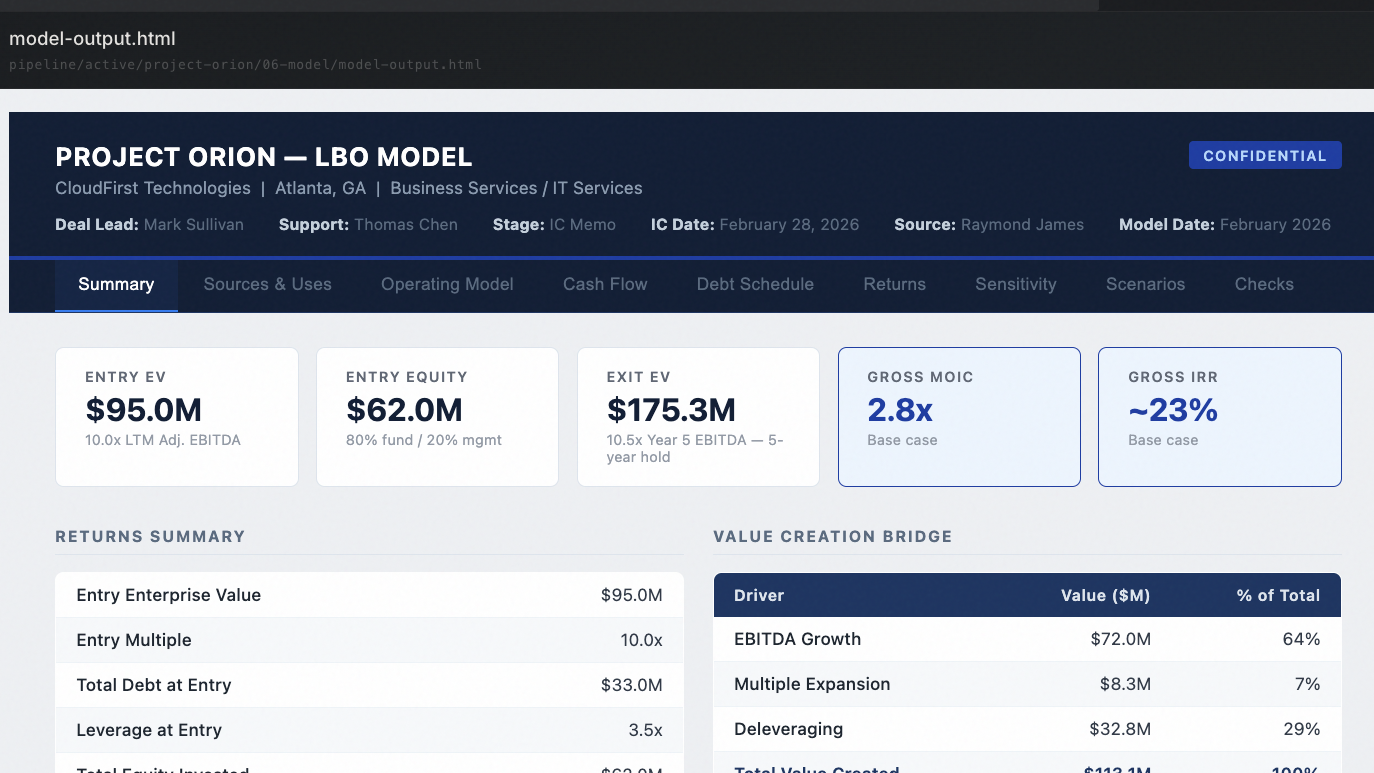
Task: Select the Cash Flow tab
Action: point(604,284)
